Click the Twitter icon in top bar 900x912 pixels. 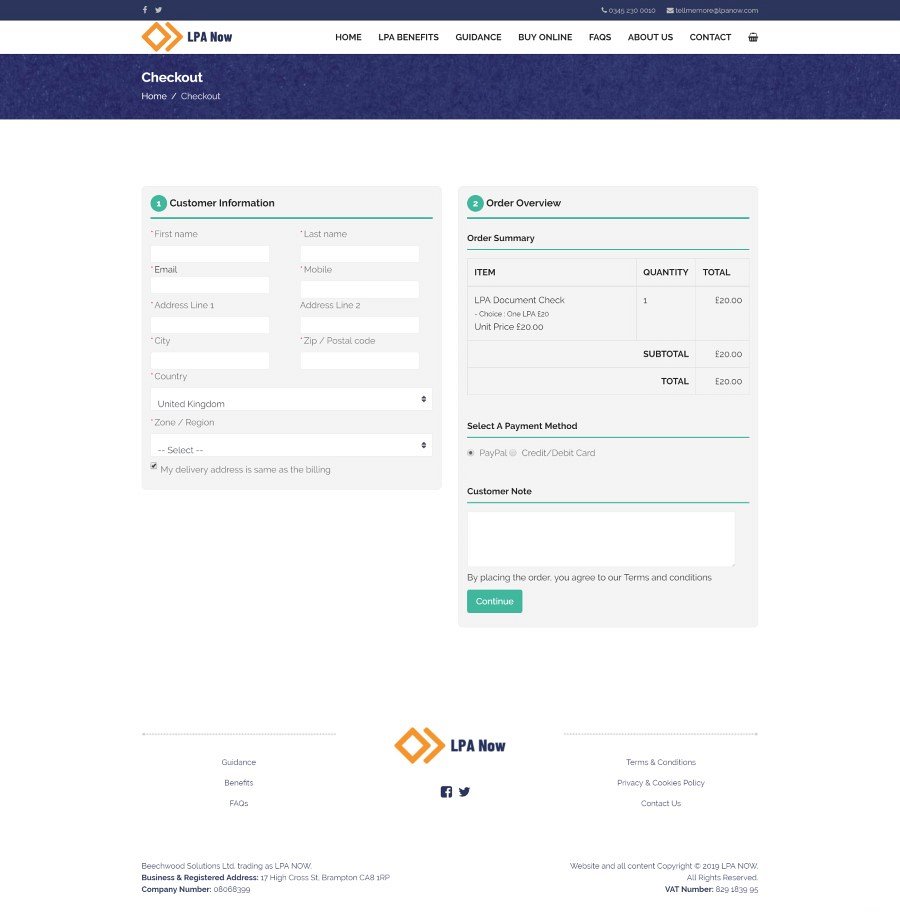pos(158,10)
